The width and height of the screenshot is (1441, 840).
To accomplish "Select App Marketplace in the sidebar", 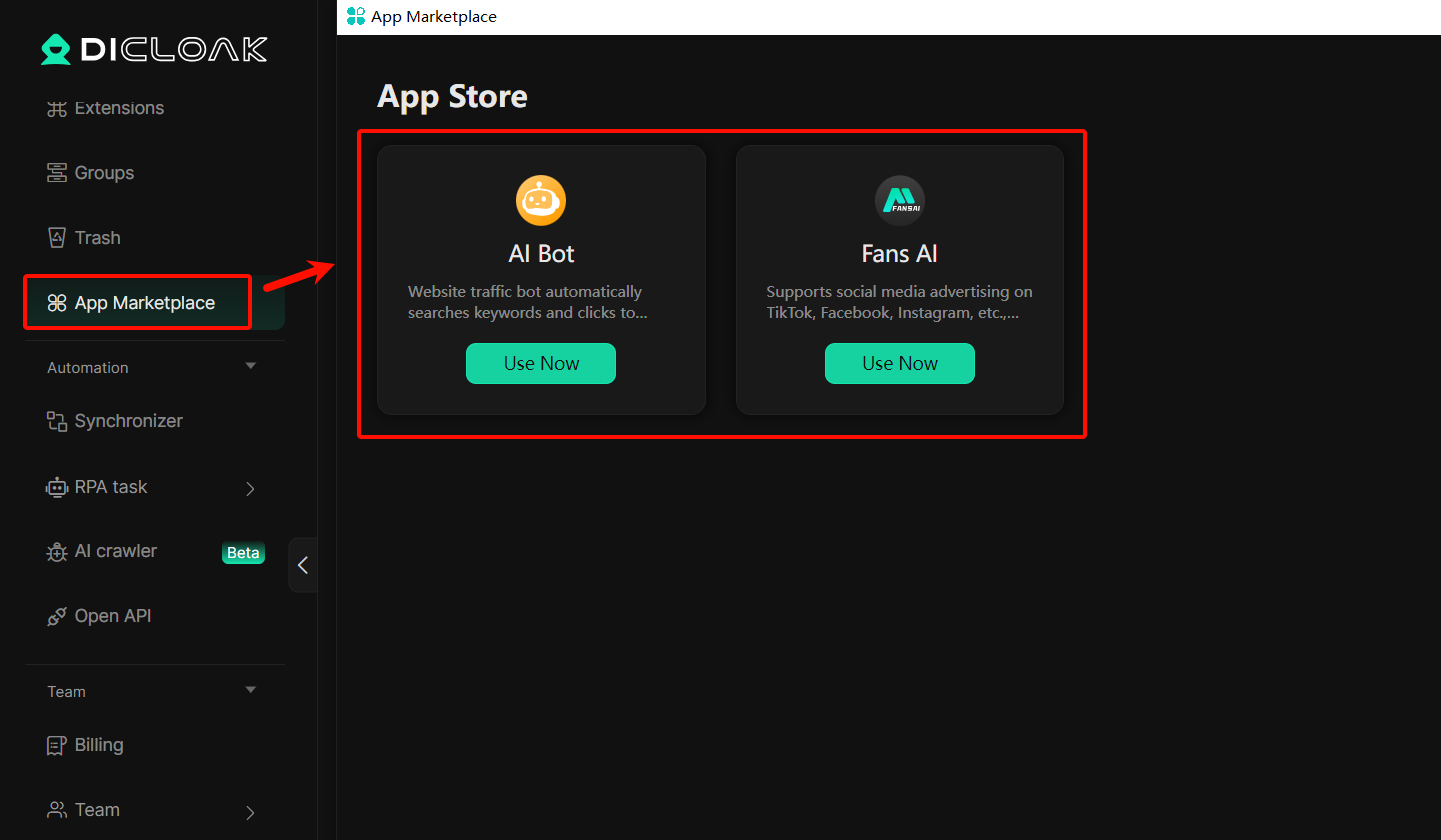I will pos(155,303).
